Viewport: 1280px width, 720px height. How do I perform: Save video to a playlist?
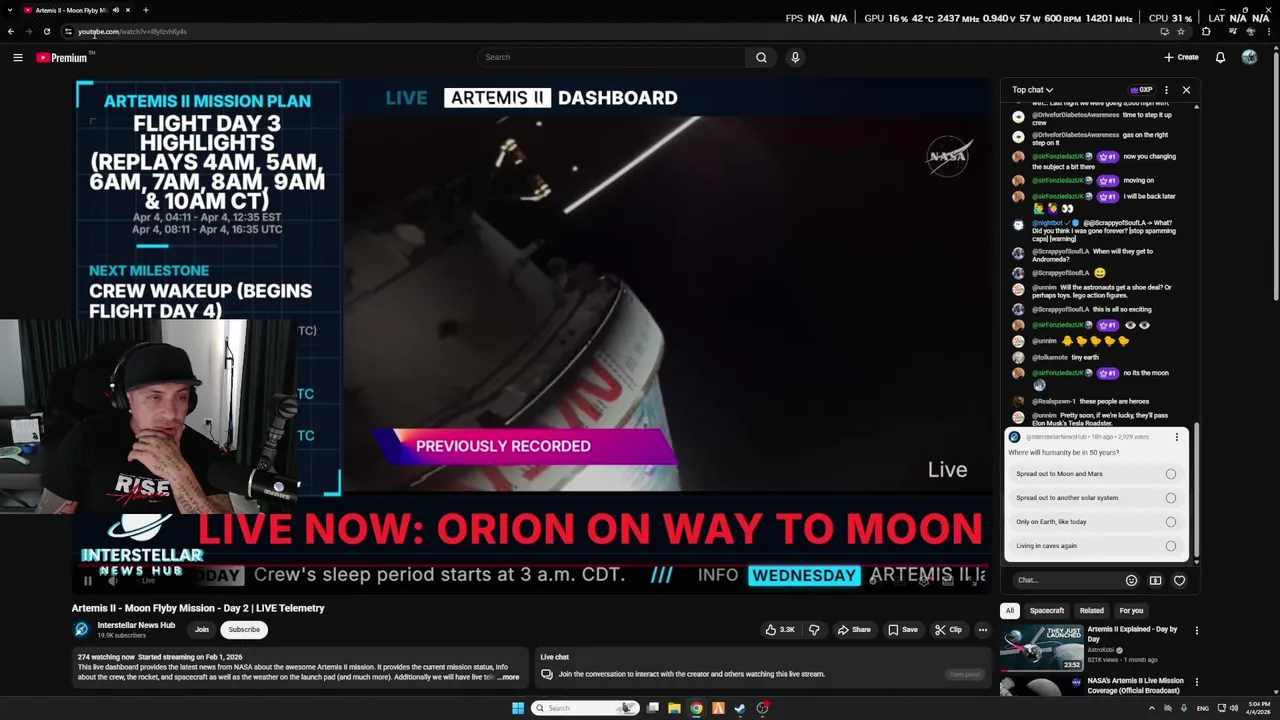(x=902, y=630)
